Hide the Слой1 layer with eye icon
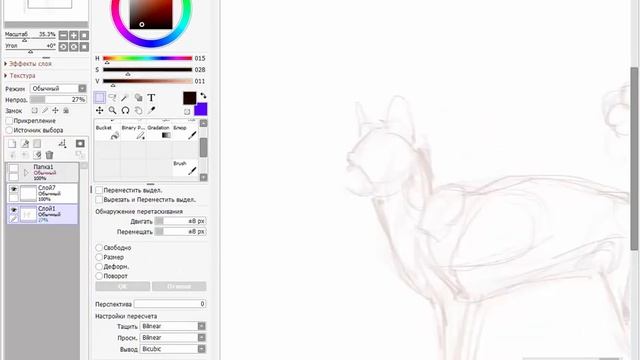The image size is (640, 360). click(13, 209)
